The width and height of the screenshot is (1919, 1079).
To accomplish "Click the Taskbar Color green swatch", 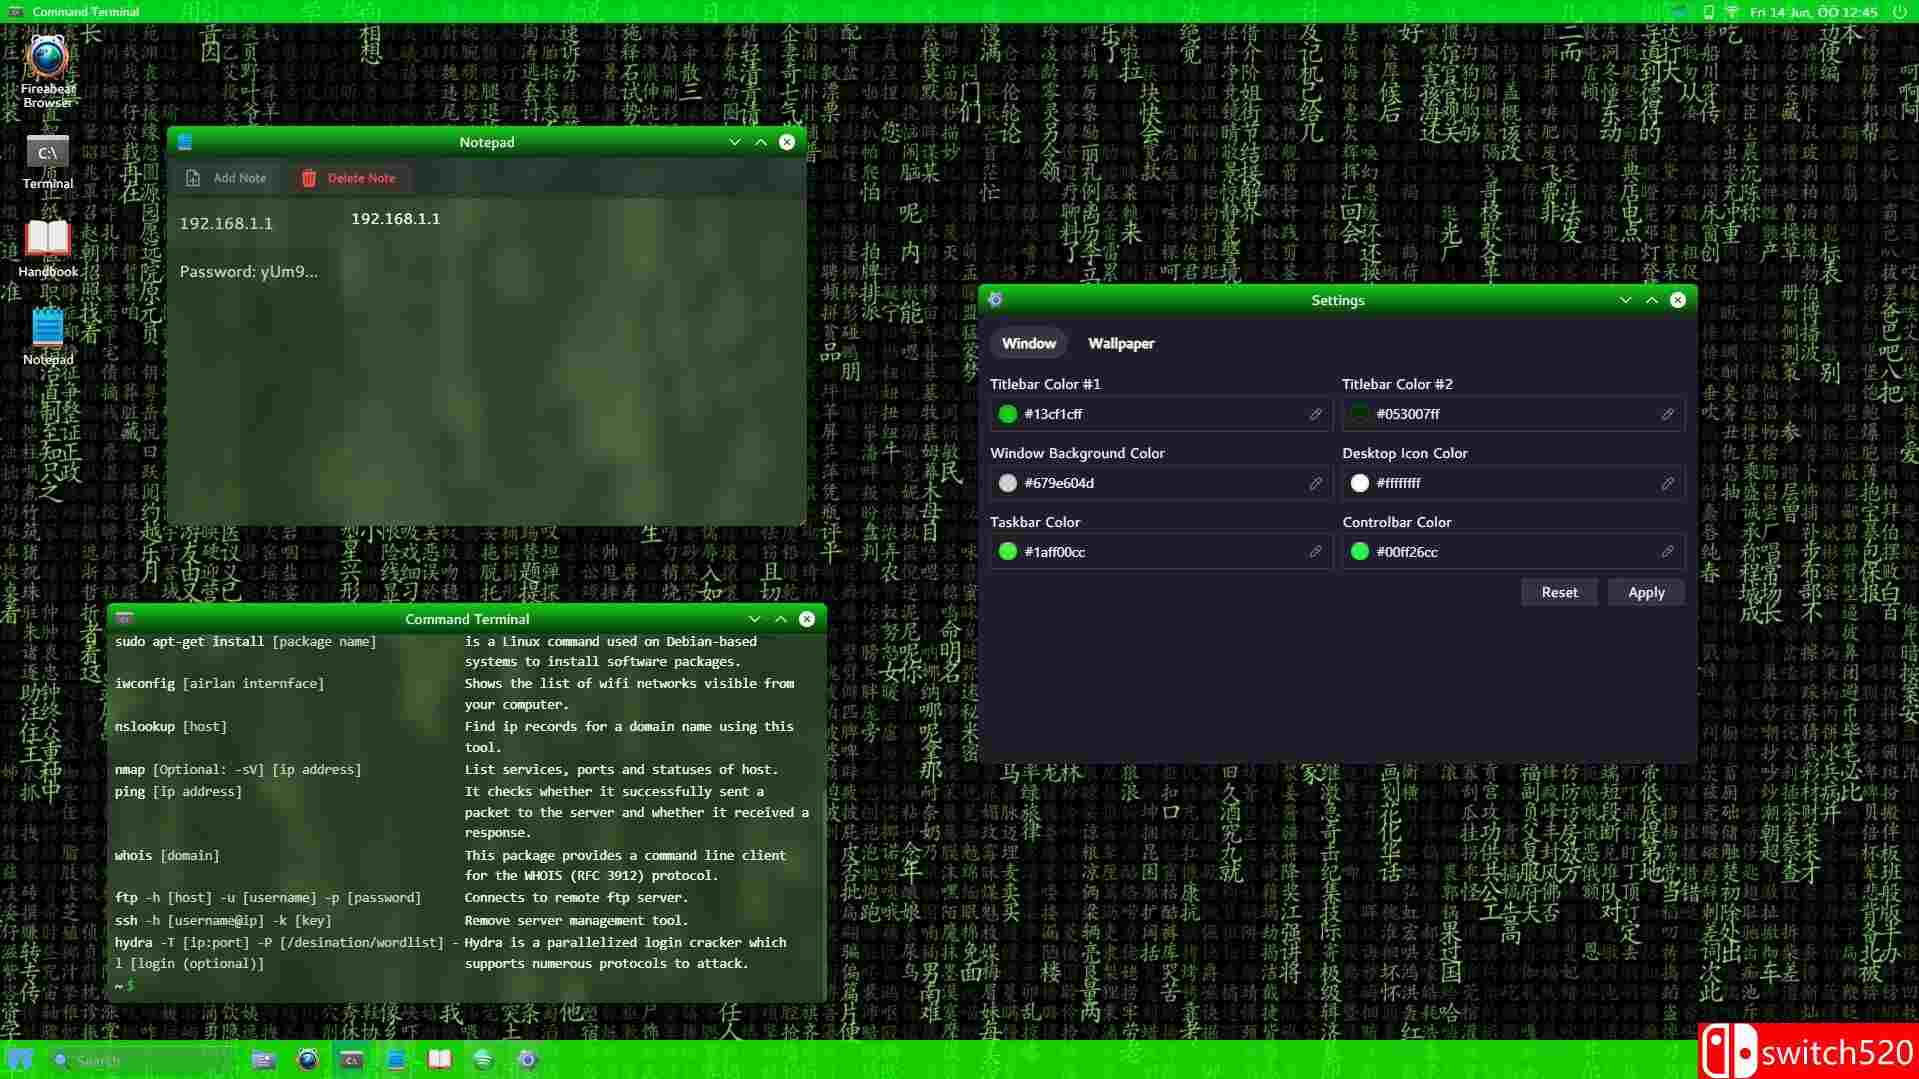I will [1007, 551].
